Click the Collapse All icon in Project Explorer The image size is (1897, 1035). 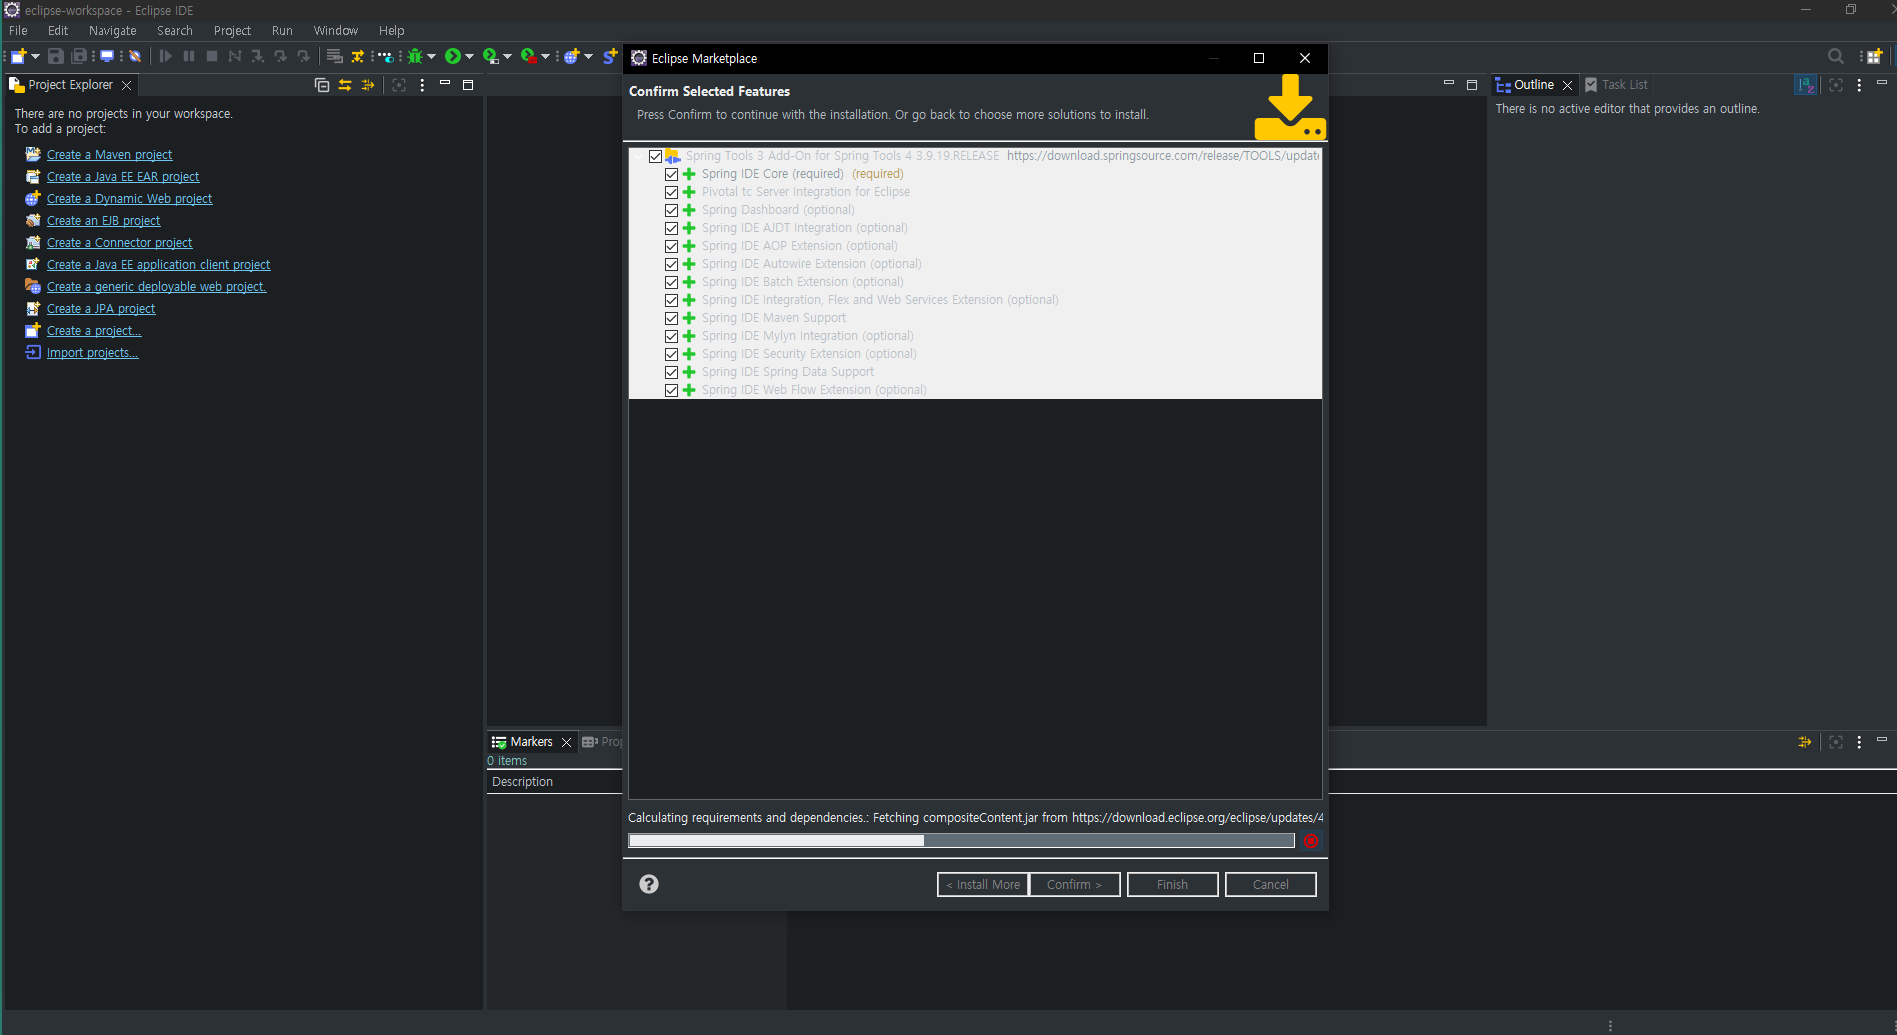click(x=322, y=85)
